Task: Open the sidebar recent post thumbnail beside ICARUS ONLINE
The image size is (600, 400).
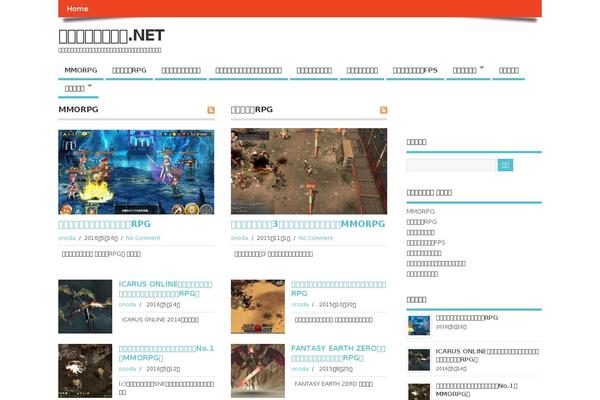Action: click(419, 360)
